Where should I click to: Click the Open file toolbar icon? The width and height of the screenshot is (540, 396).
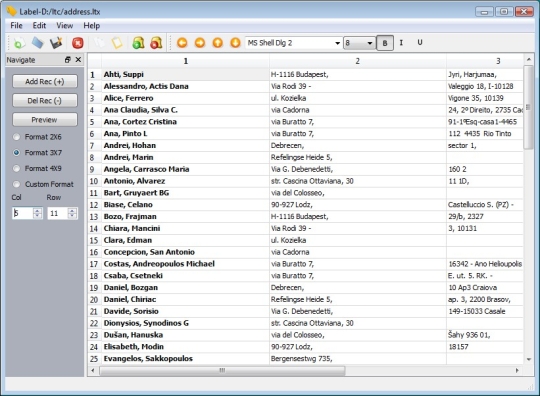[x=38, y=43]
